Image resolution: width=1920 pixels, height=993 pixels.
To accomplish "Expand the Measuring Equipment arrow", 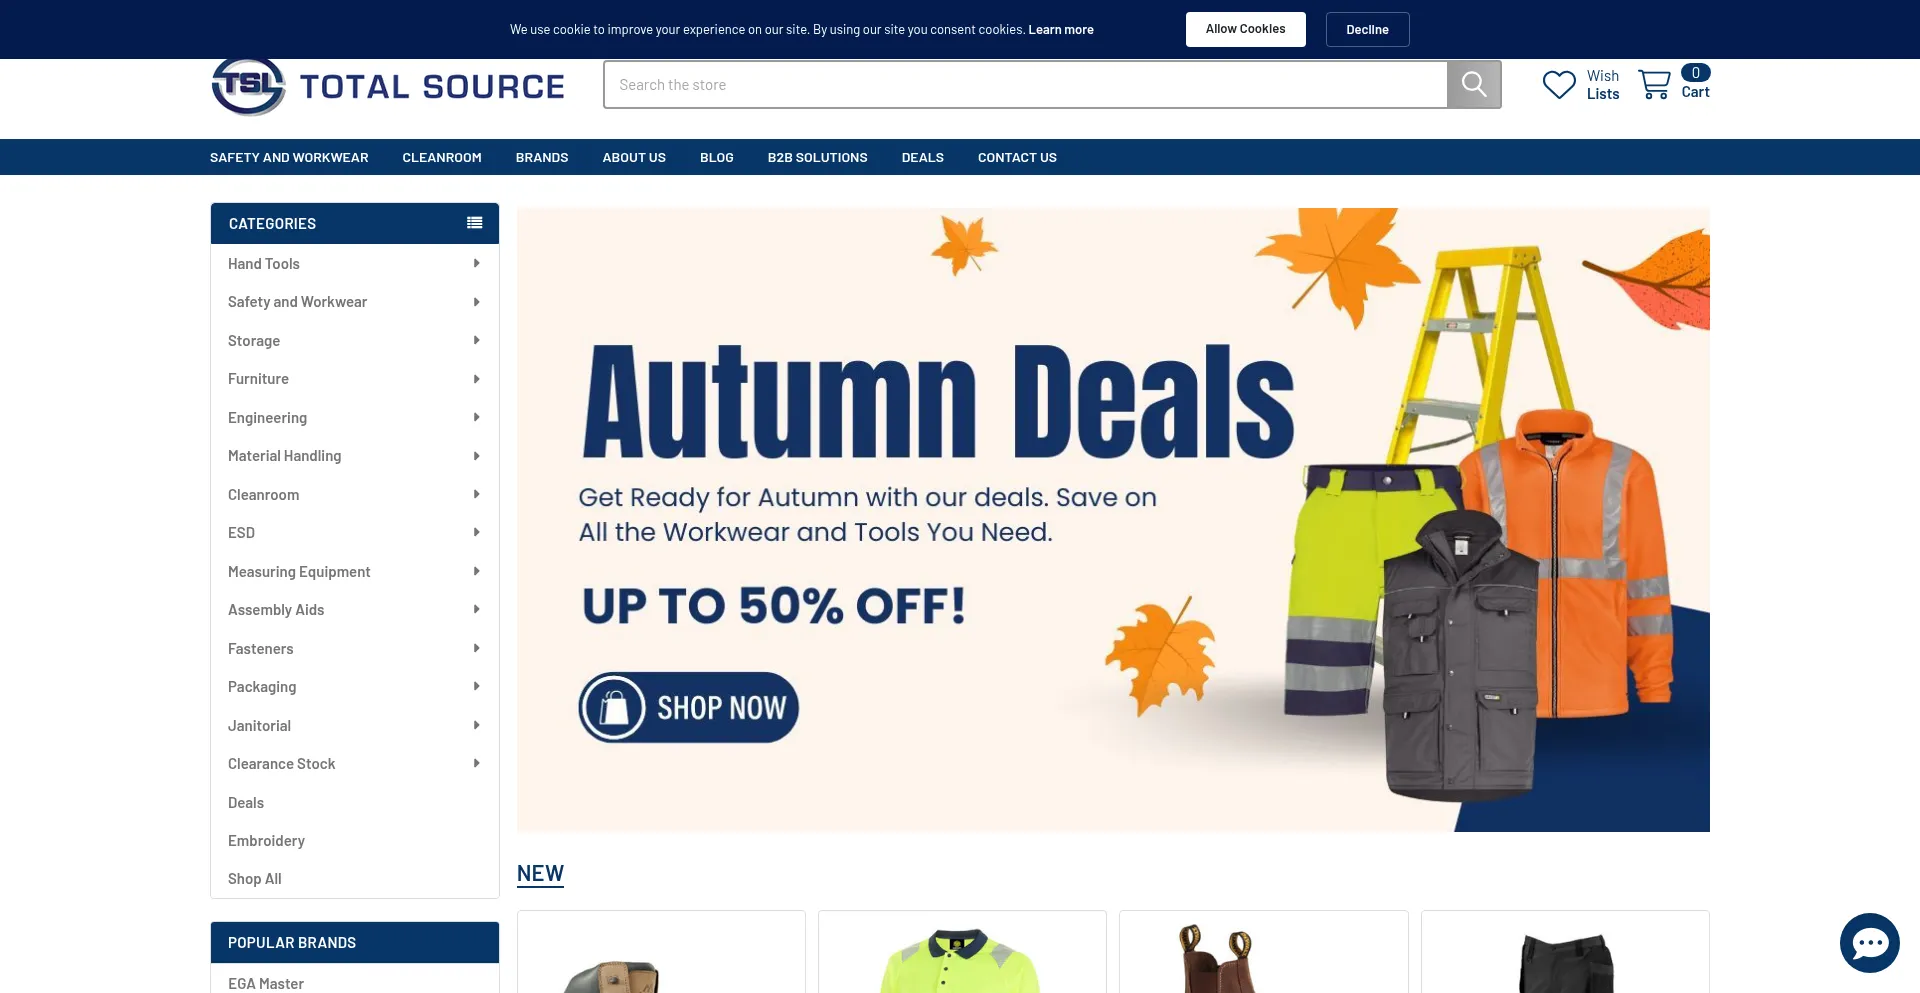I will pos(476,571).
